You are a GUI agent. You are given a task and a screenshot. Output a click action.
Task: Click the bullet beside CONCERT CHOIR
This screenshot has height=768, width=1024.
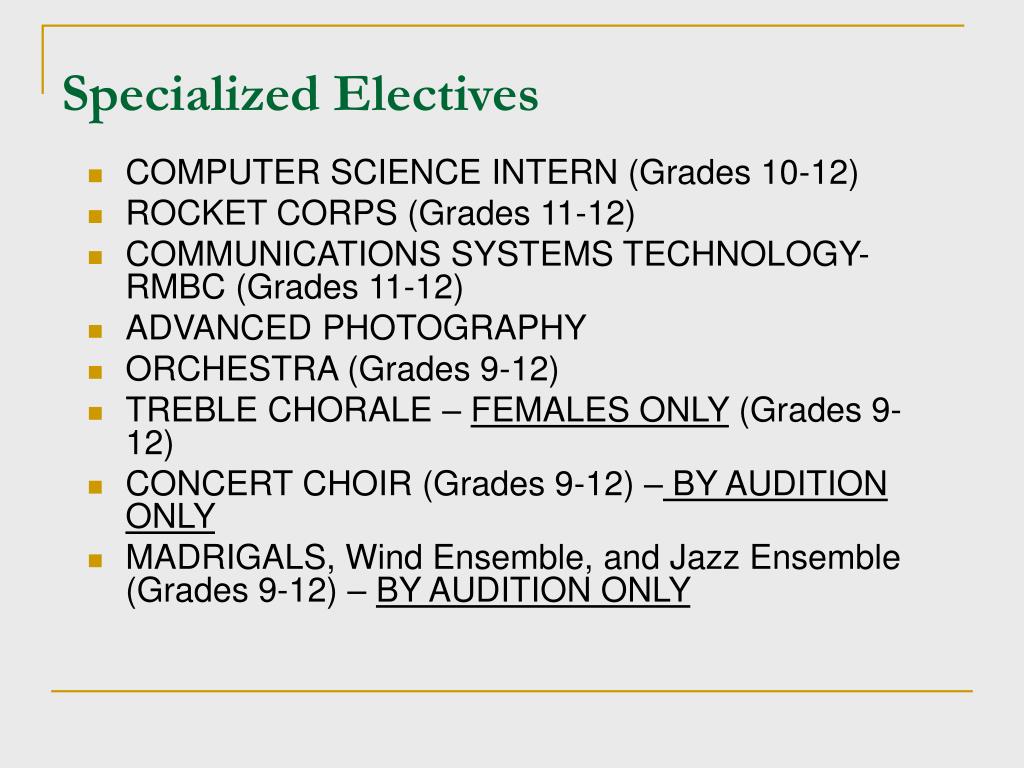coord(95,487)
